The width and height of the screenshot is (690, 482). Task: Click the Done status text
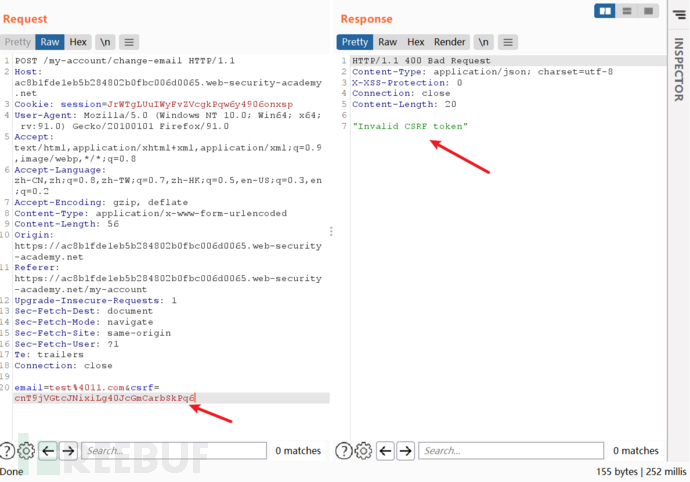coord(12,472)
